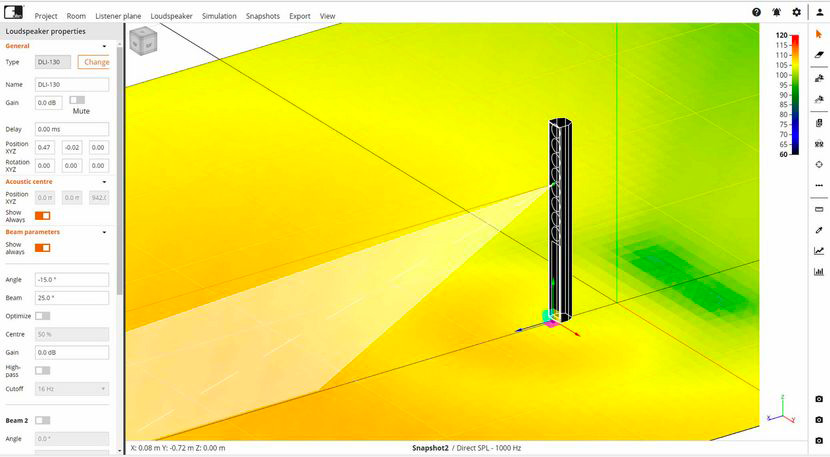Select the black column loudspeaker model

point(560,220)
